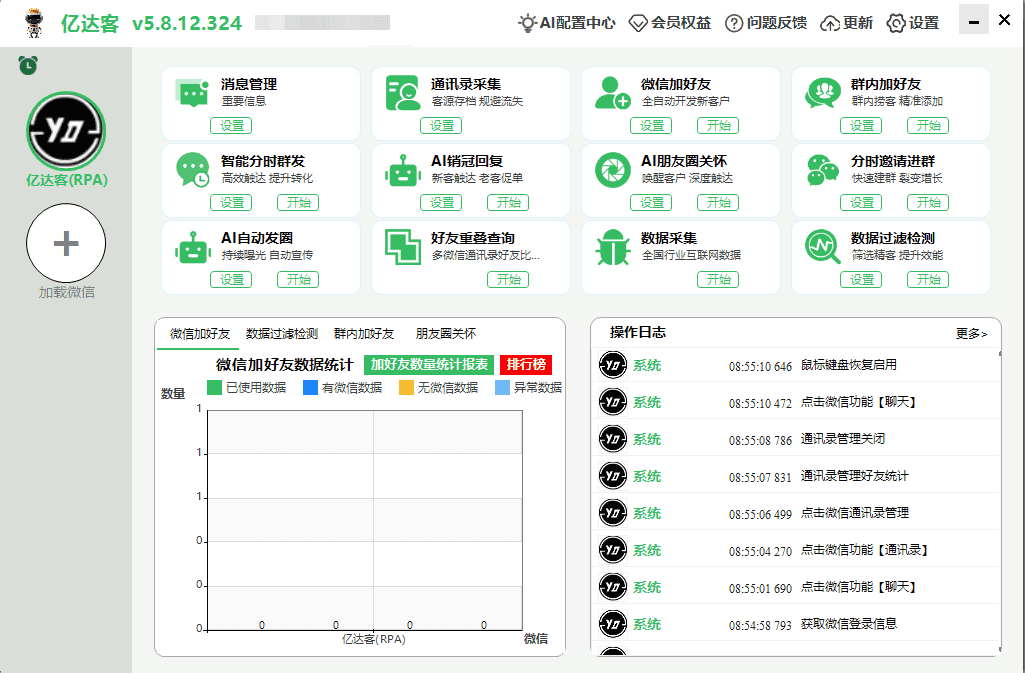Screen dimensions: 1025x673
Task: Click the 群内加好友 group bubble icon
Action: (823, 93)
